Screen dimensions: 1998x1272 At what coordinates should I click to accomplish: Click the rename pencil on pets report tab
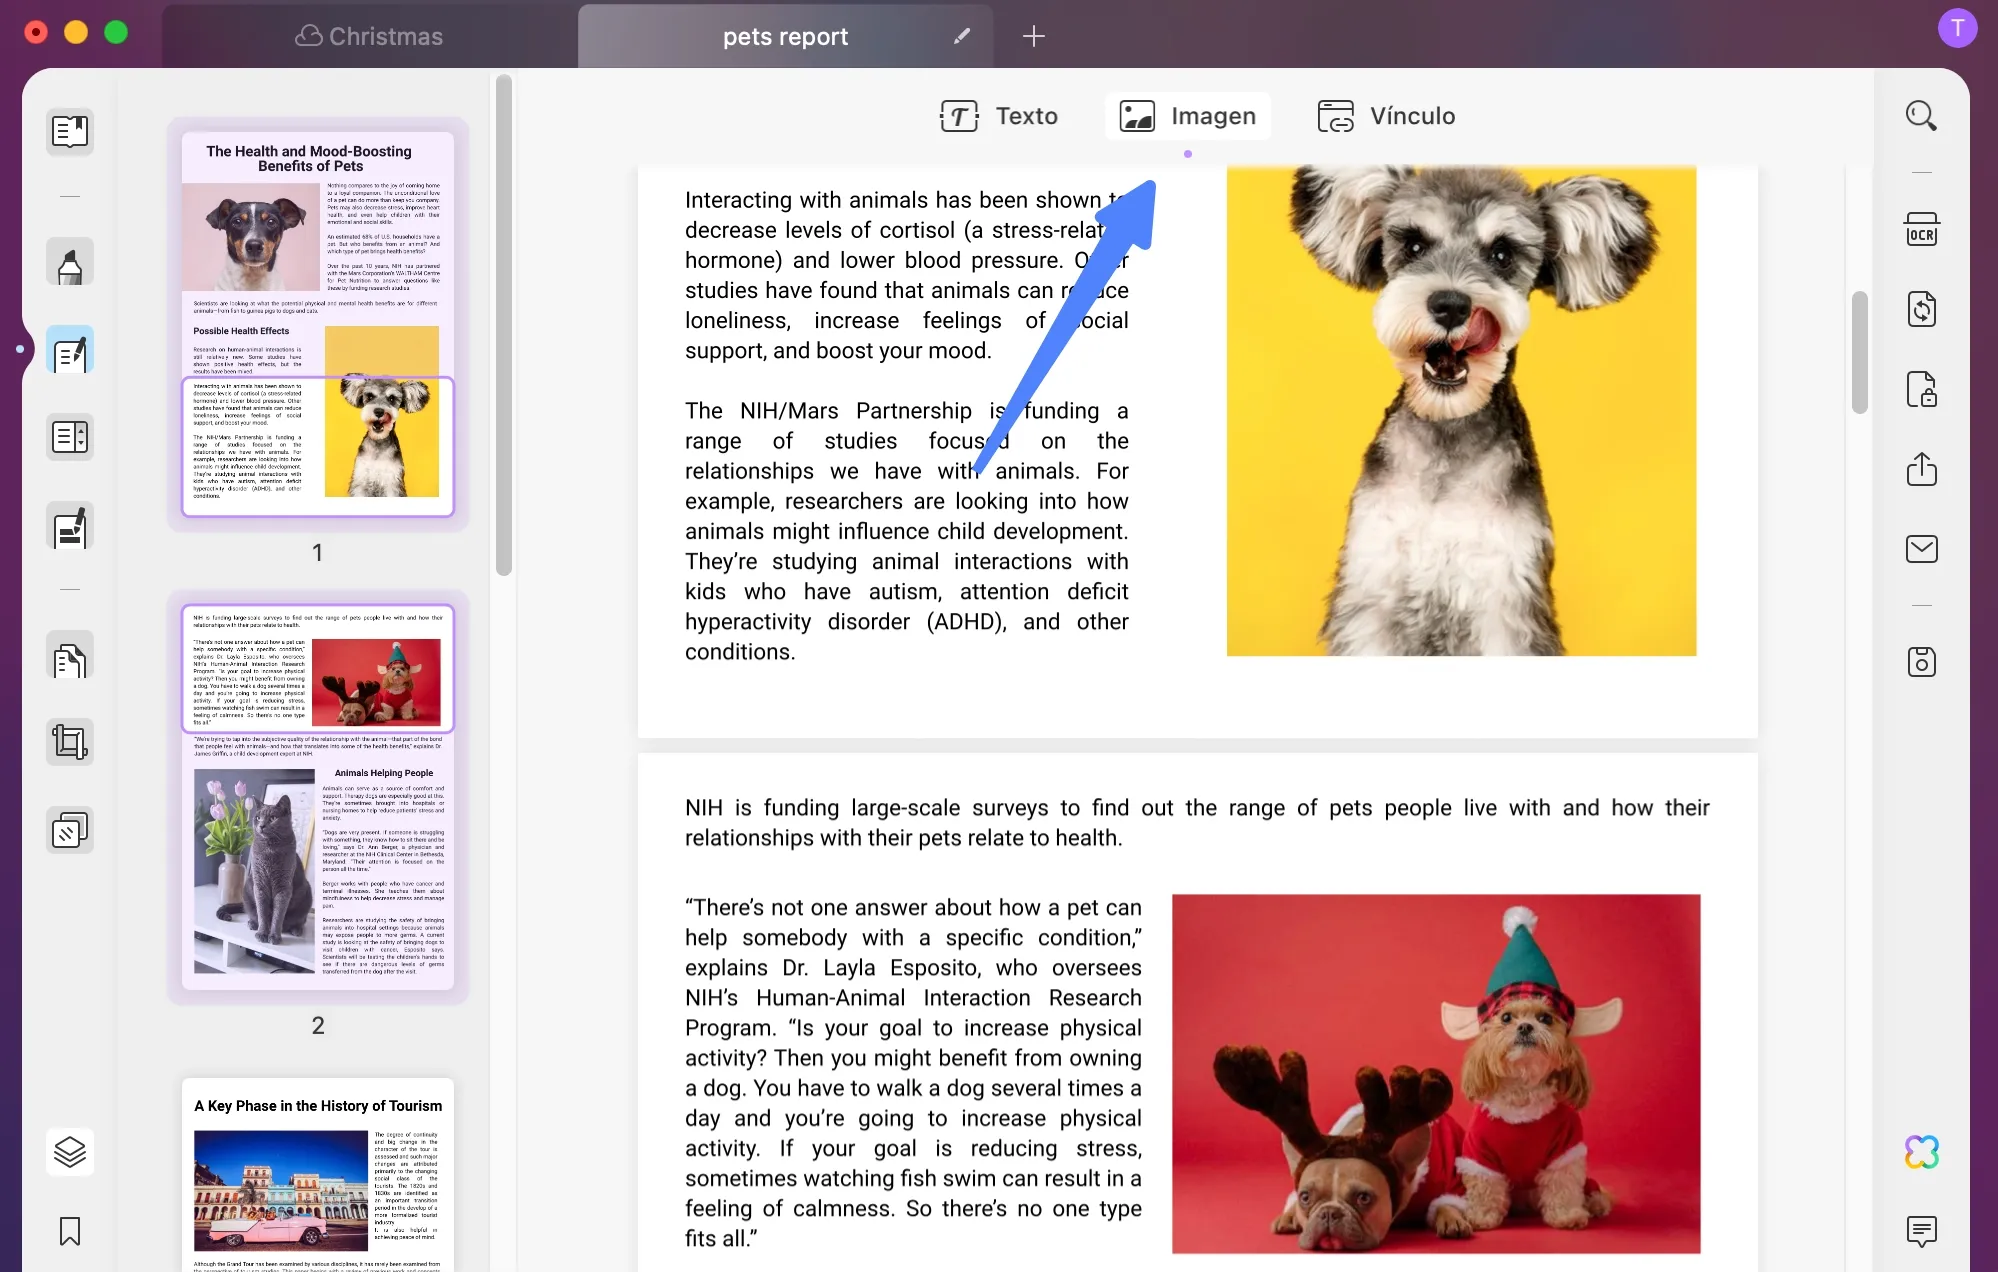(x=962, y=36)
